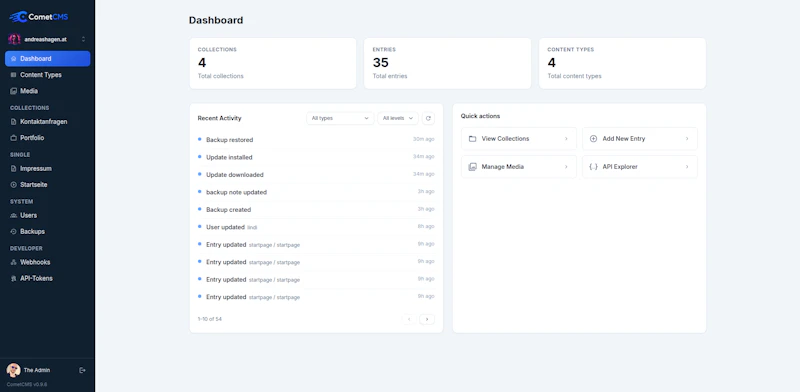800x392 pixels.
Task: Click the Add New Entry quick action
Action: [640, 139]
